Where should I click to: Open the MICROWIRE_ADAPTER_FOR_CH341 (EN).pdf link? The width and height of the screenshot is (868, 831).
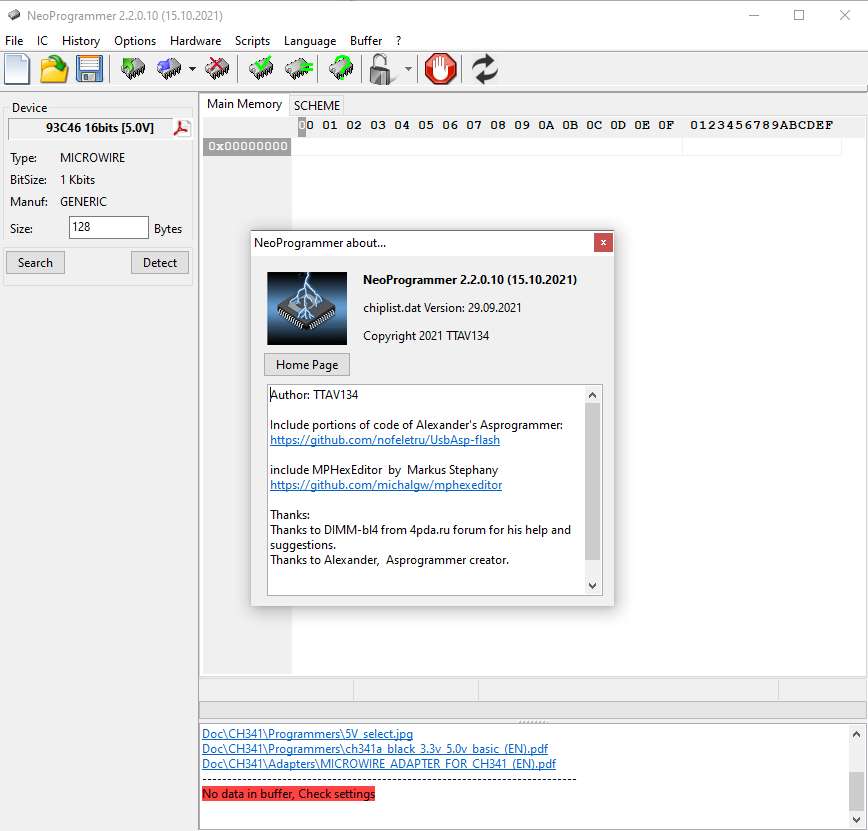379,763
